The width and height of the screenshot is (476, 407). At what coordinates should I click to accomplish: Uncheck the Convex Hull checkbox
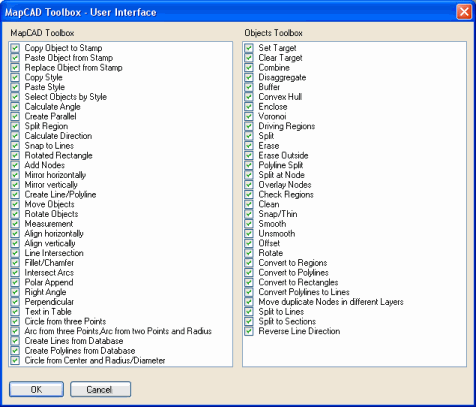click(249, 97)
